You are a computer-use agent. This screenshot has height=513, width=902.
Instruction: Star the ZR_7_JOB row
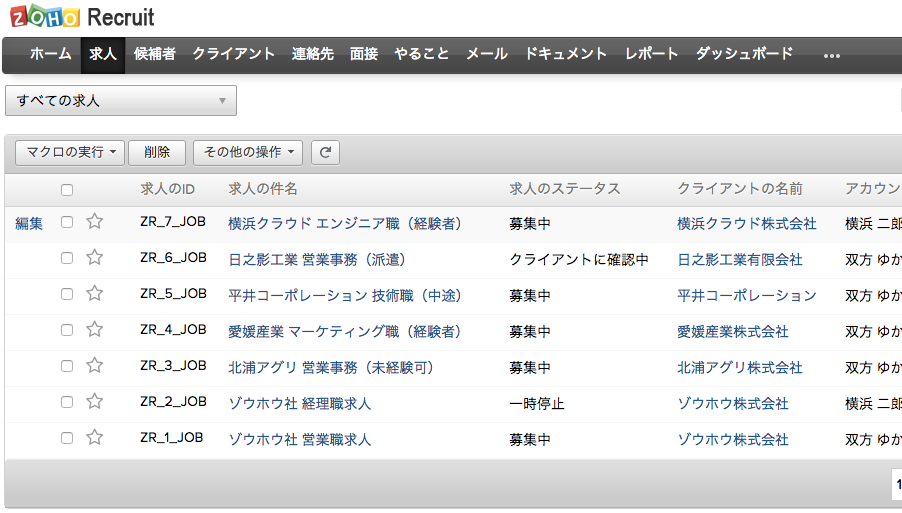94,221
